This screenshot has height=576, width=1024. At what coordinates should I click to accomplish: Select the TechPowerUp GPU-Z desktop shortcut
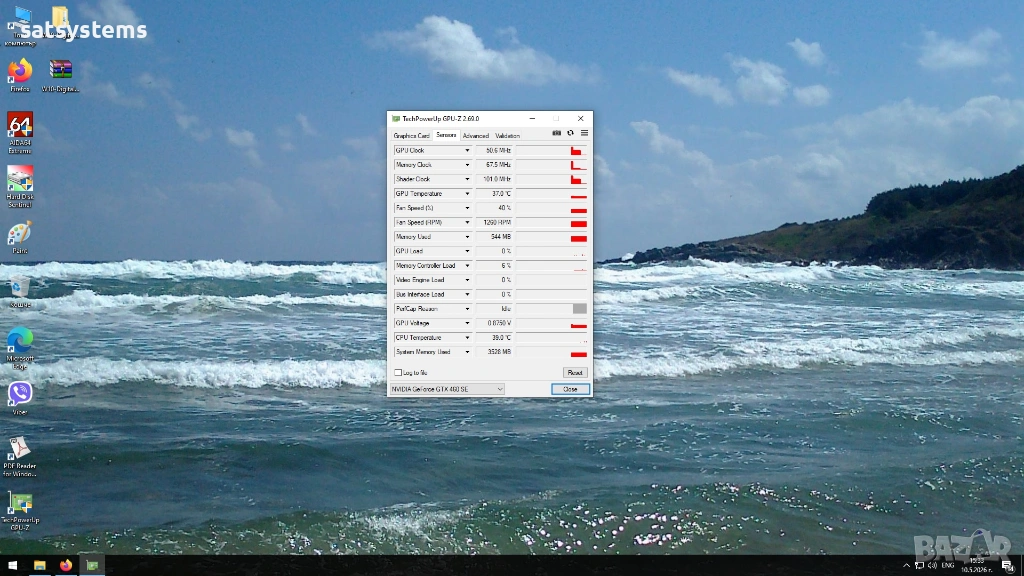20,511
